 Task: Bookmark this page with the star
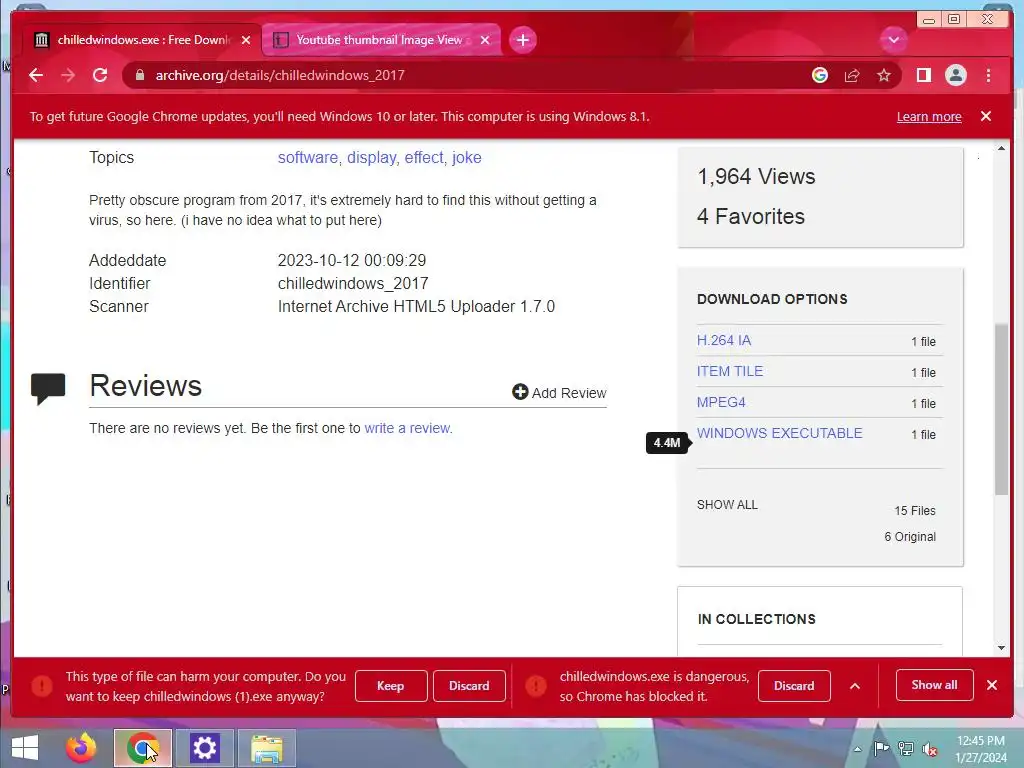pos(884,75)
